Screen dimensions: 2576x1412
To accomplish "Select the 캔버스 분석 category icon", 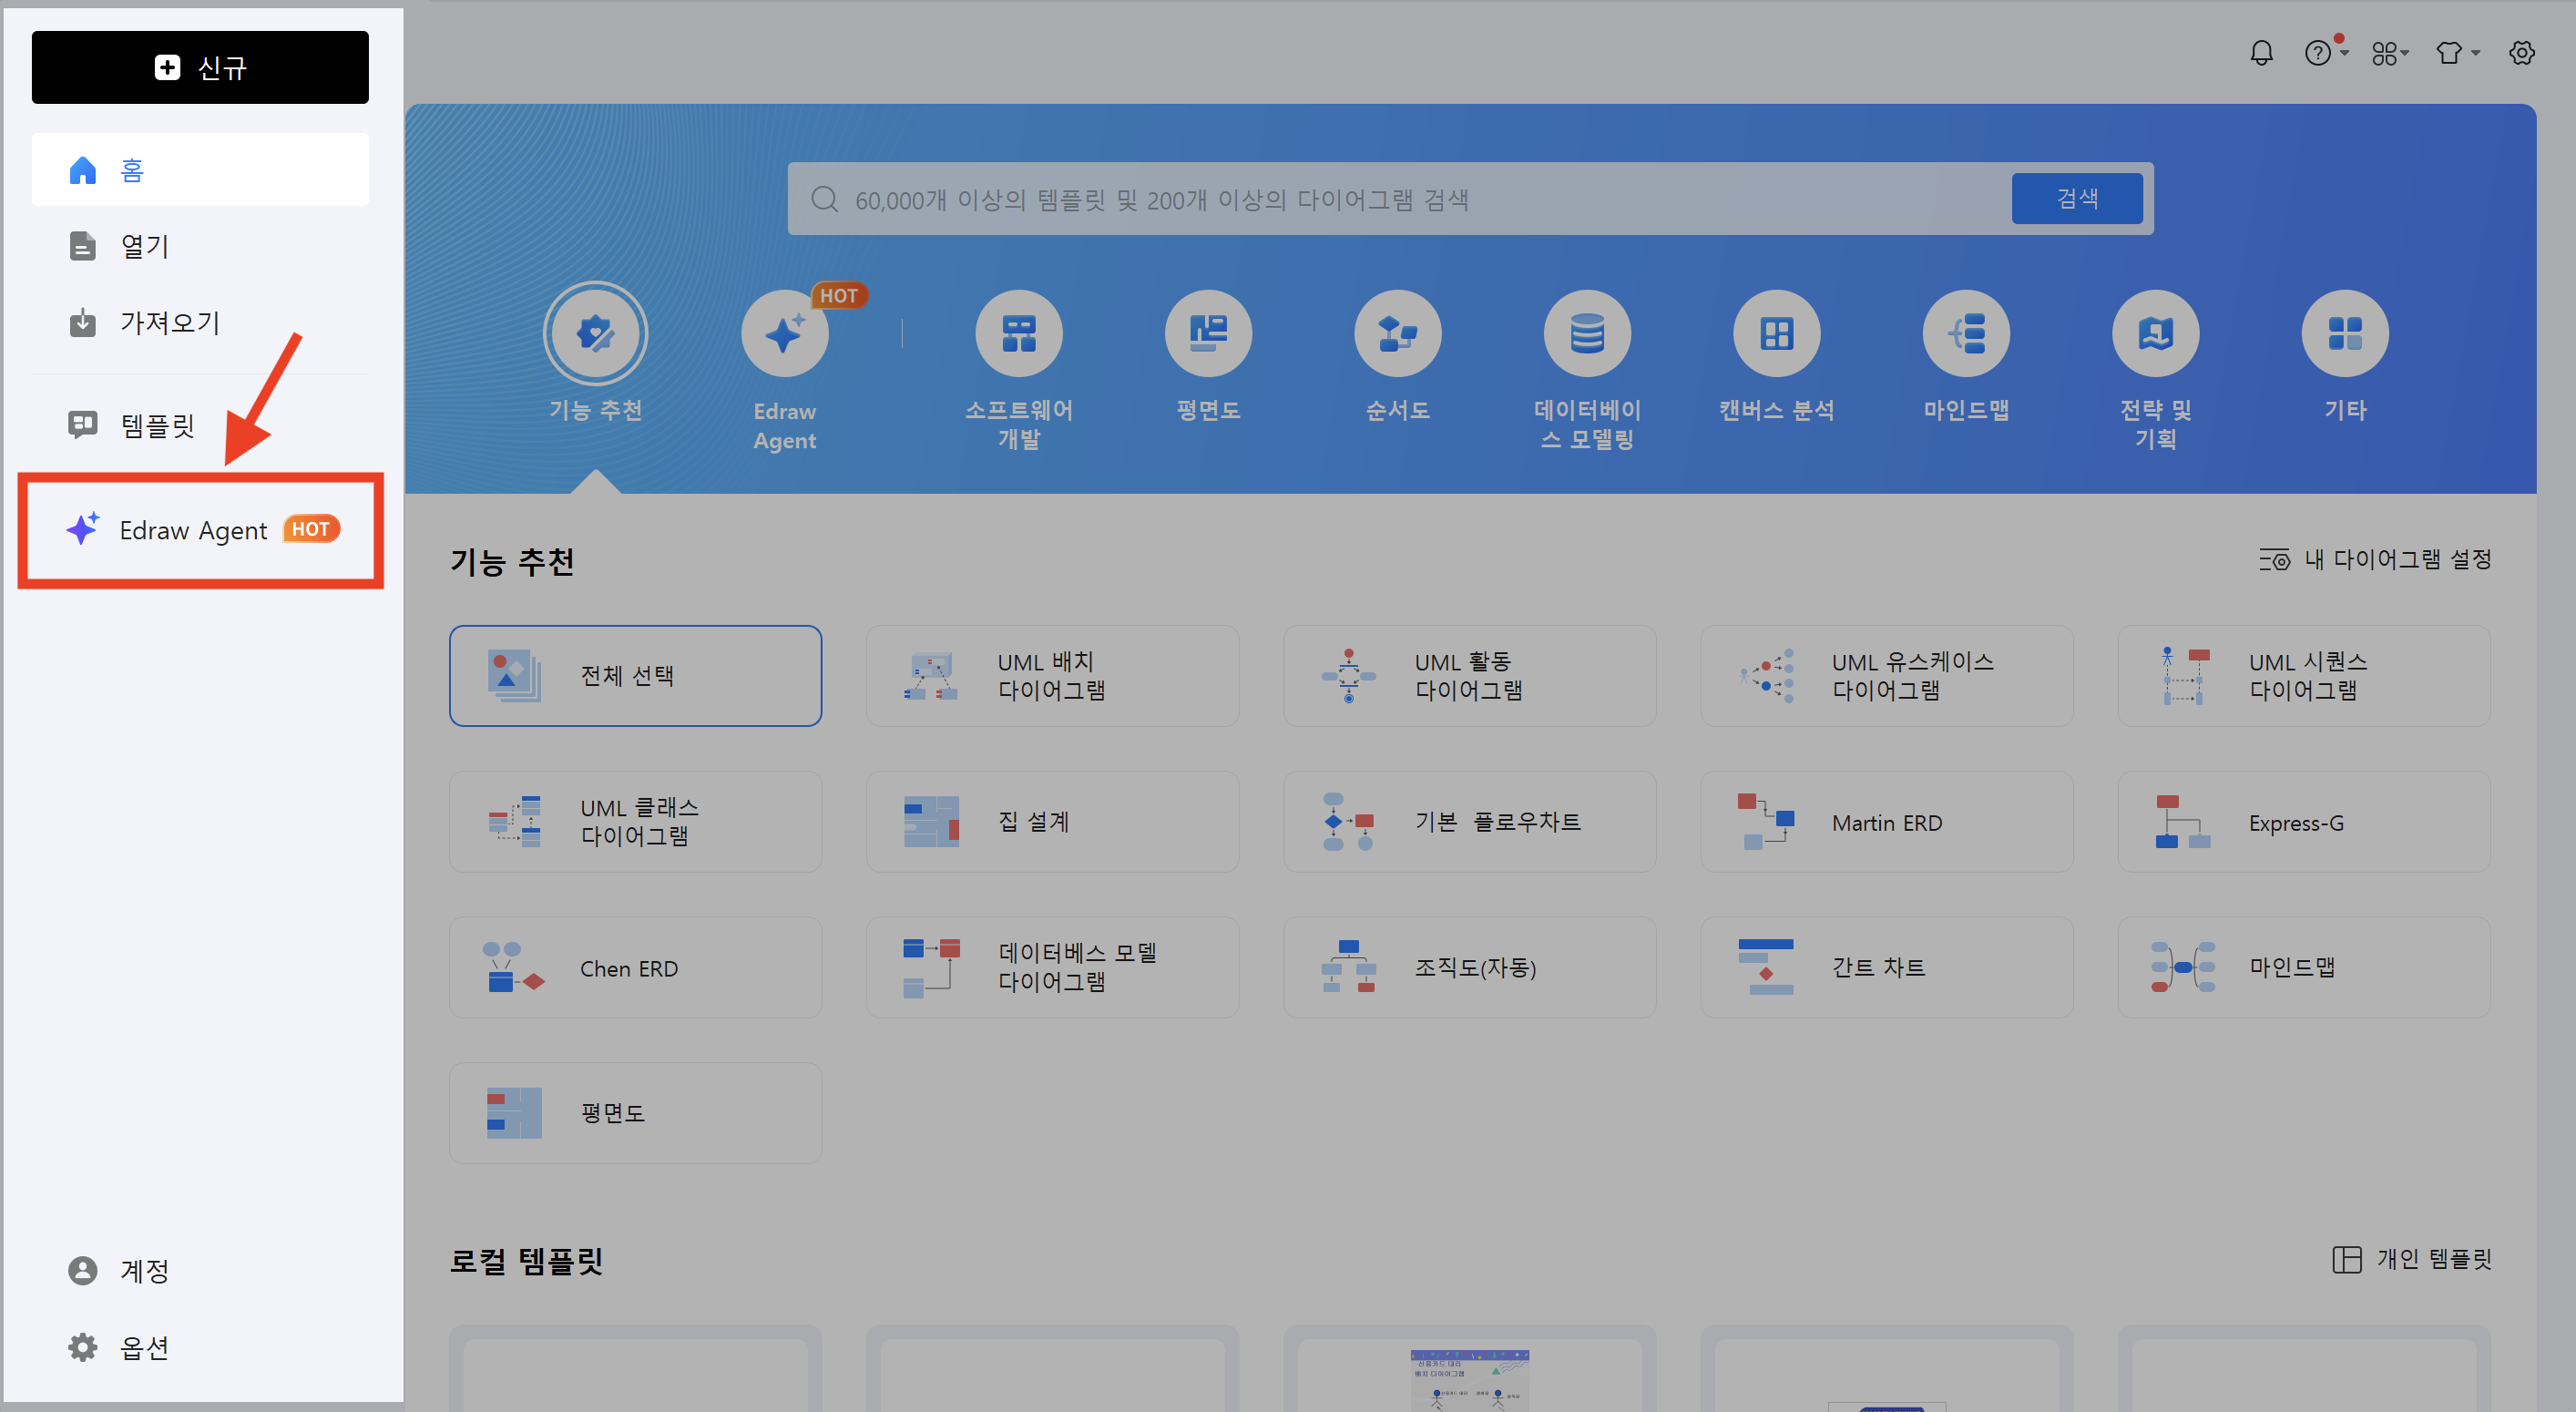I will point(1776,334).
